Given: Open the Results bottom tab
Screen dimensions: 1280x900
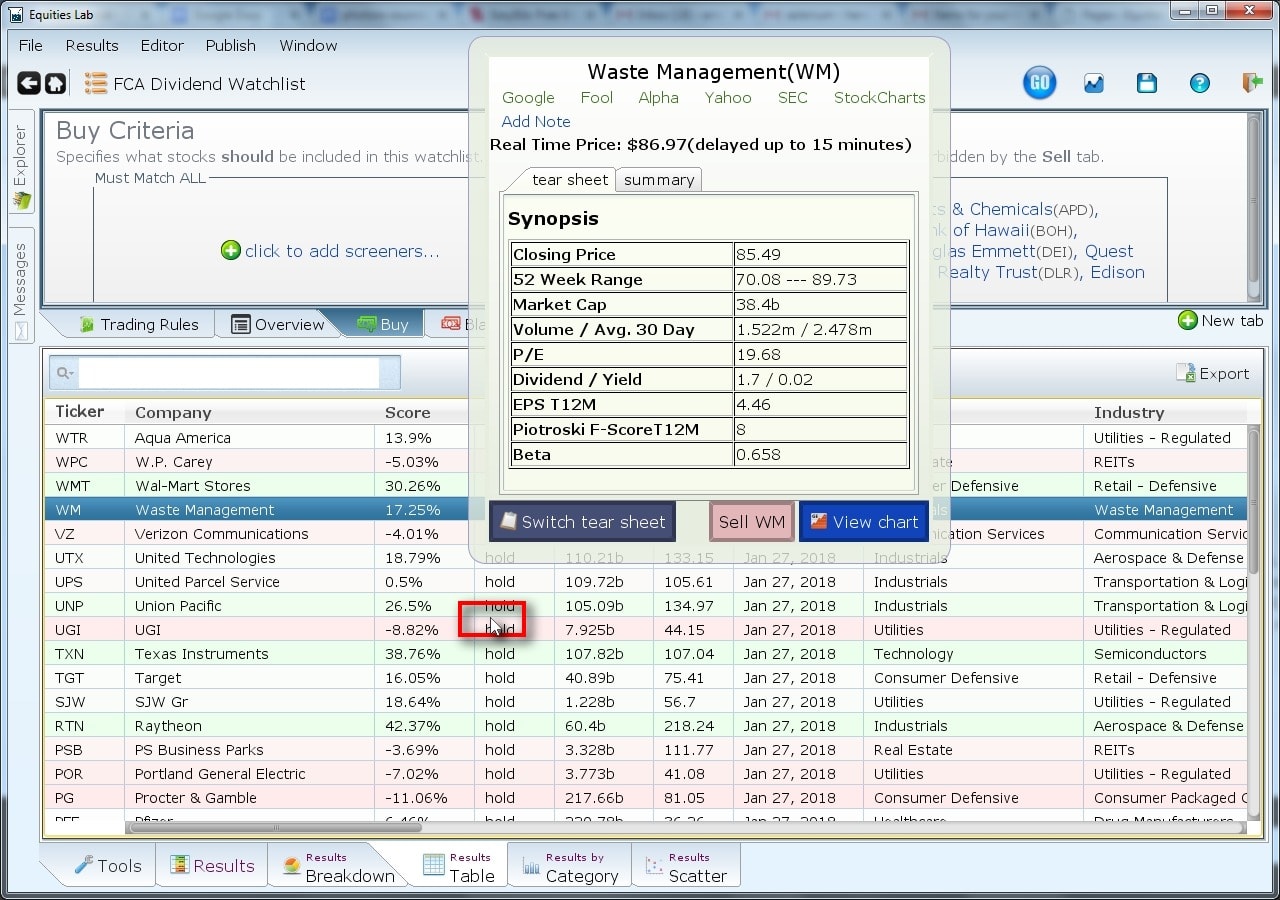Looking at the screenshot, I should (212, 866).
